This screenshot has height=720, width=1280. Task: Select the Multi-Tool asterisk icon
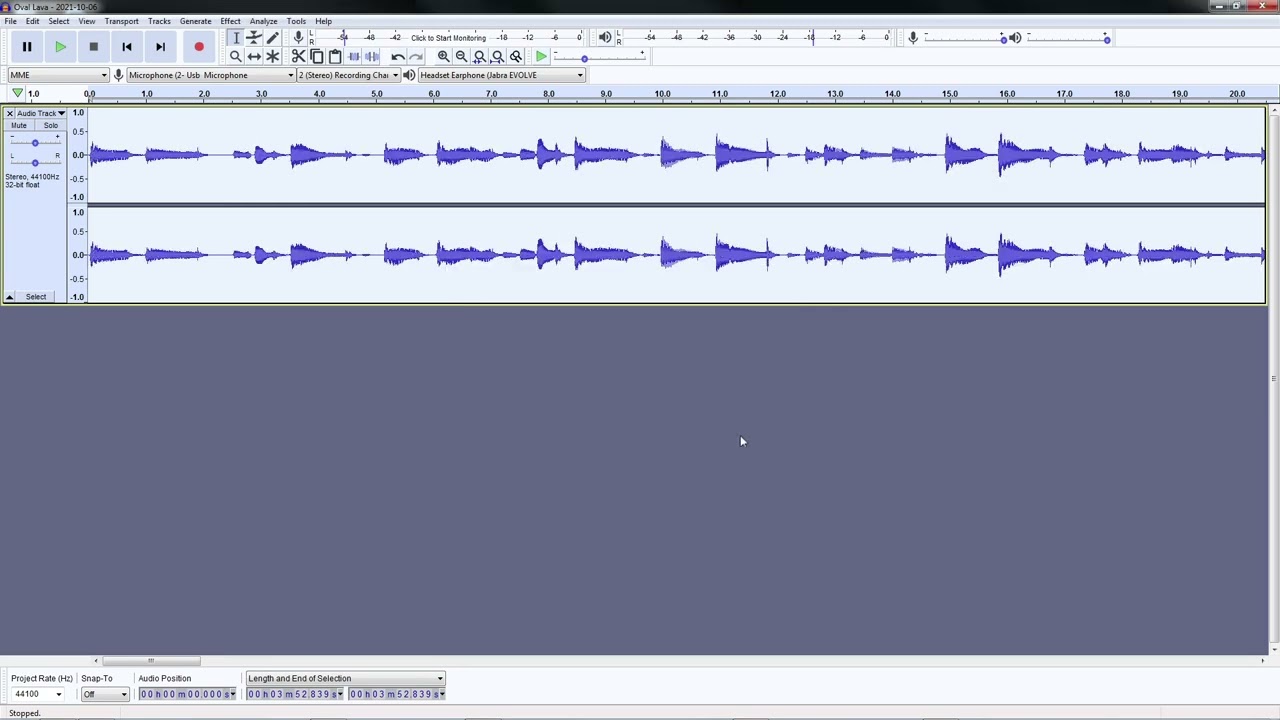[x=273, y=57]
